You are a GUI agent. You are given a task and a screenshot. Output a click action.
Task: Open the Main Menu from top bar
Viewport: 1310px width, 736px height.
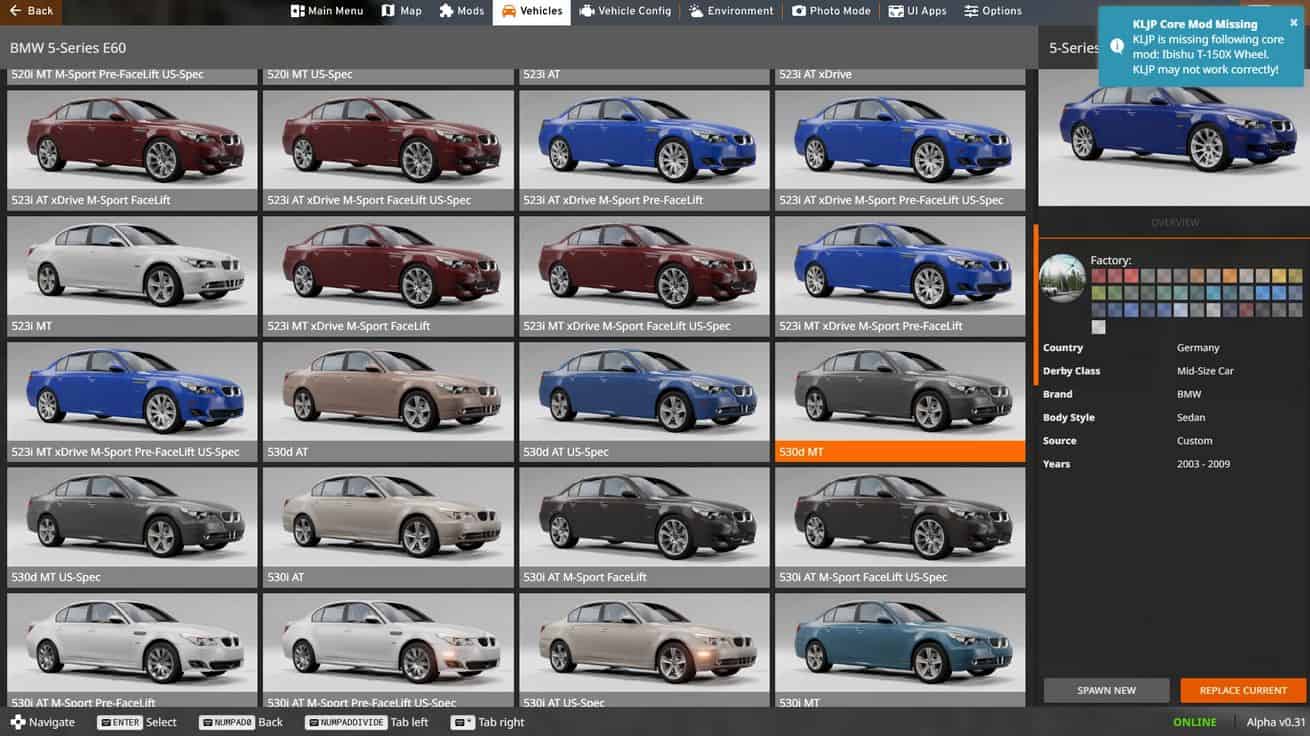click(327, 11)
